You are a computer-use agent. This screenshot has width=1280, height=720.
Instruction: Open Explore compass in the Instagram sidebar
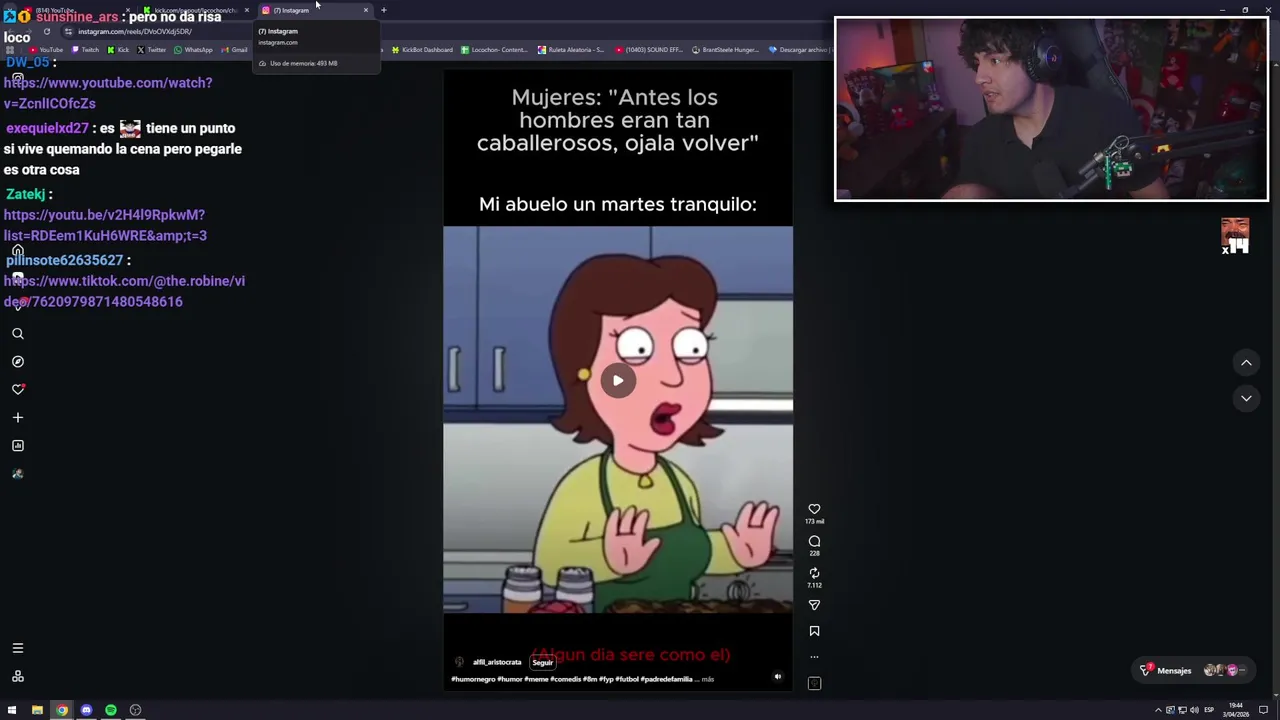click(x=18, y=362)
